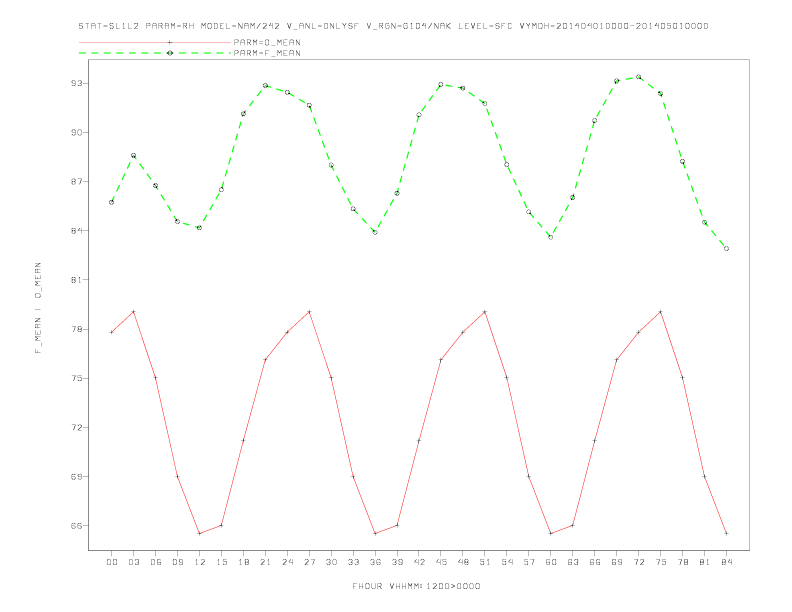Click the x-axis tick label 51
The image size is (792, 612).
(x=485, y=562)
